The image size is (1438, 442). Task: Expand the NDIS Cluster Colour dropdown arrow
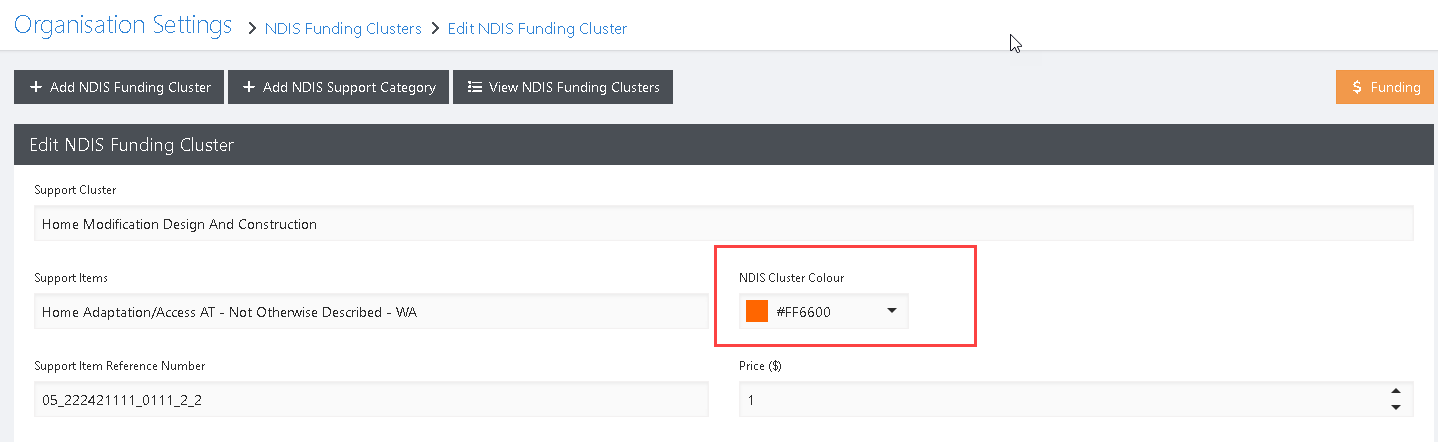pyautogui.click(x=892, y=311)
